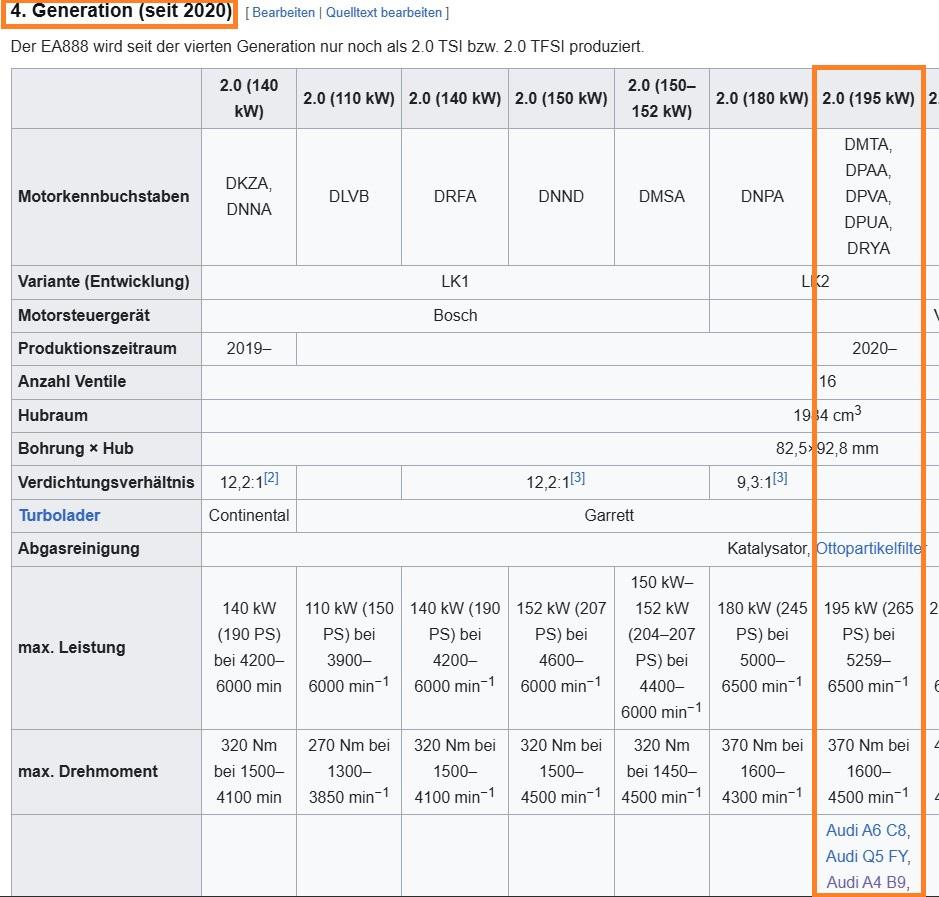Click the max. Leistung row header
The height and width of the screenshot is (897, 939).
(x=107, y=648)
